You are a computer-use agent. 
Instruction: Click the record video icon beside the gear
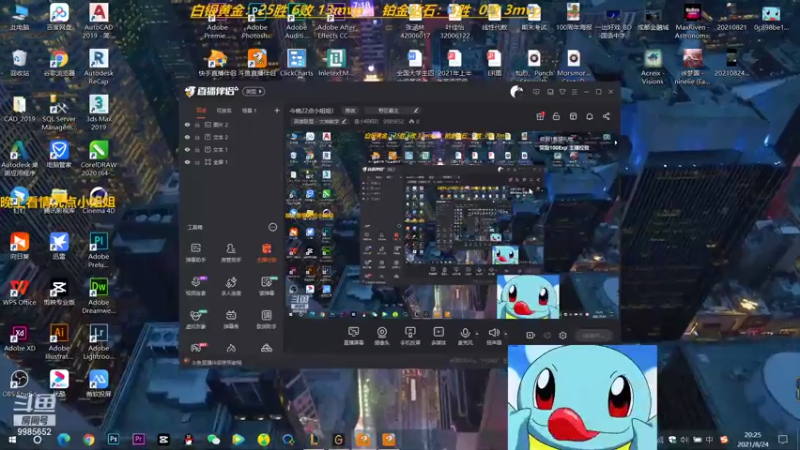tap(531, 335)
